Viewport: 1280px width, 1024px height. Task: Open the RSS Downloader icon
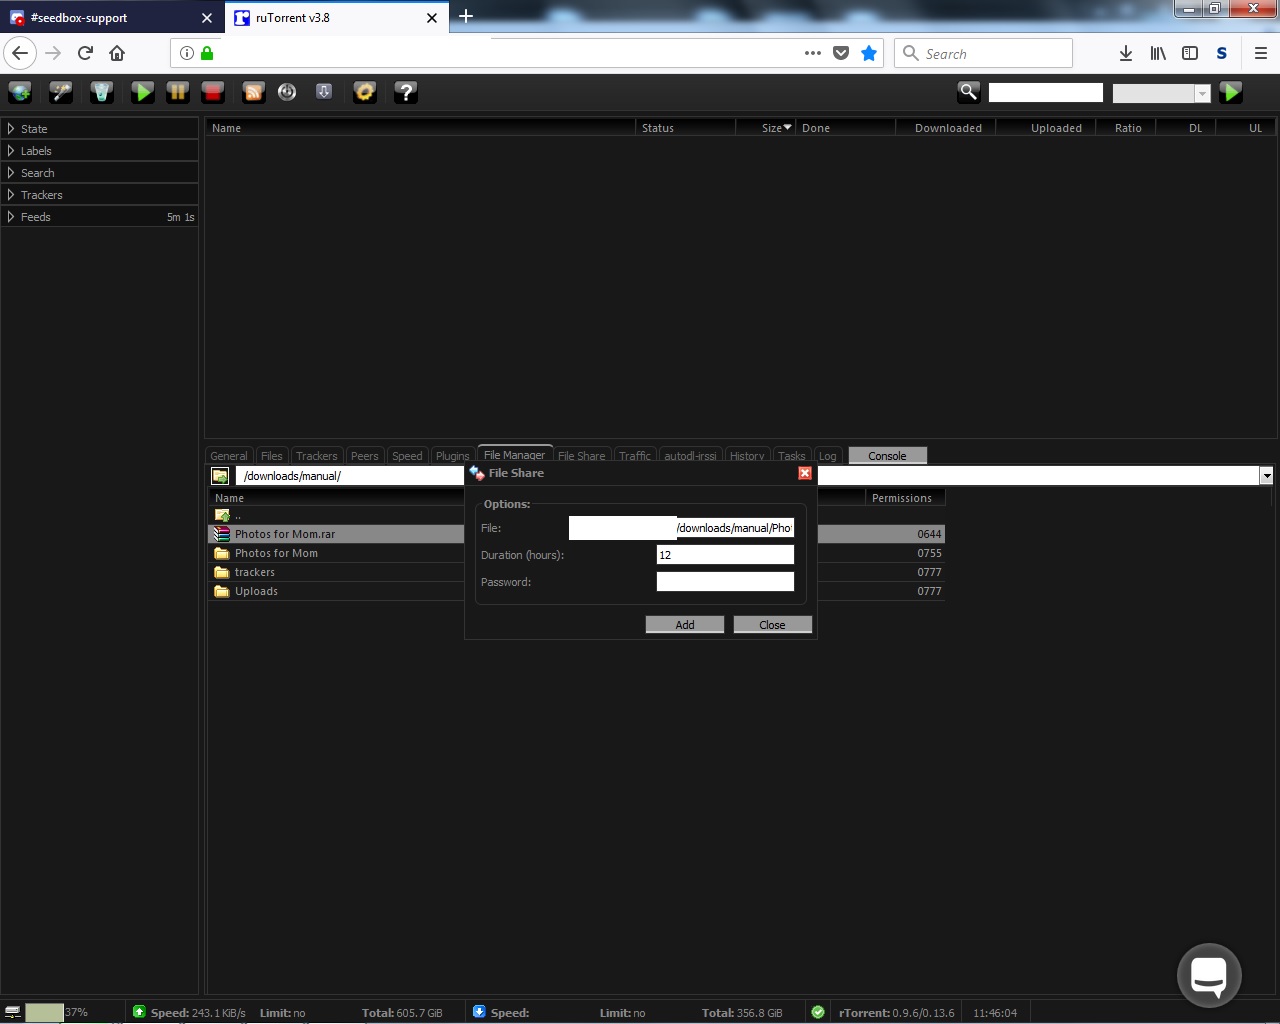[254, 92]
